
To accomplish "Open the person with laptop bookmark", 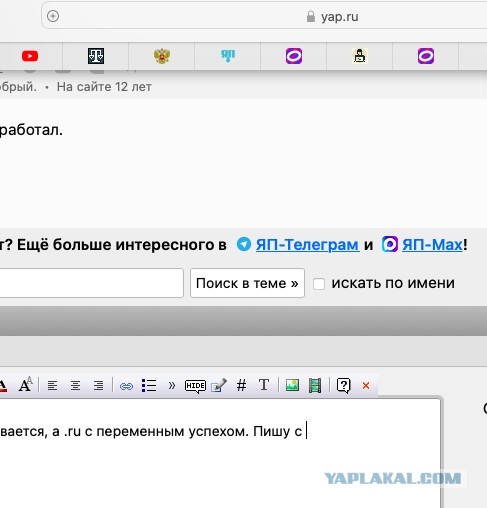I will pos(360,56).
